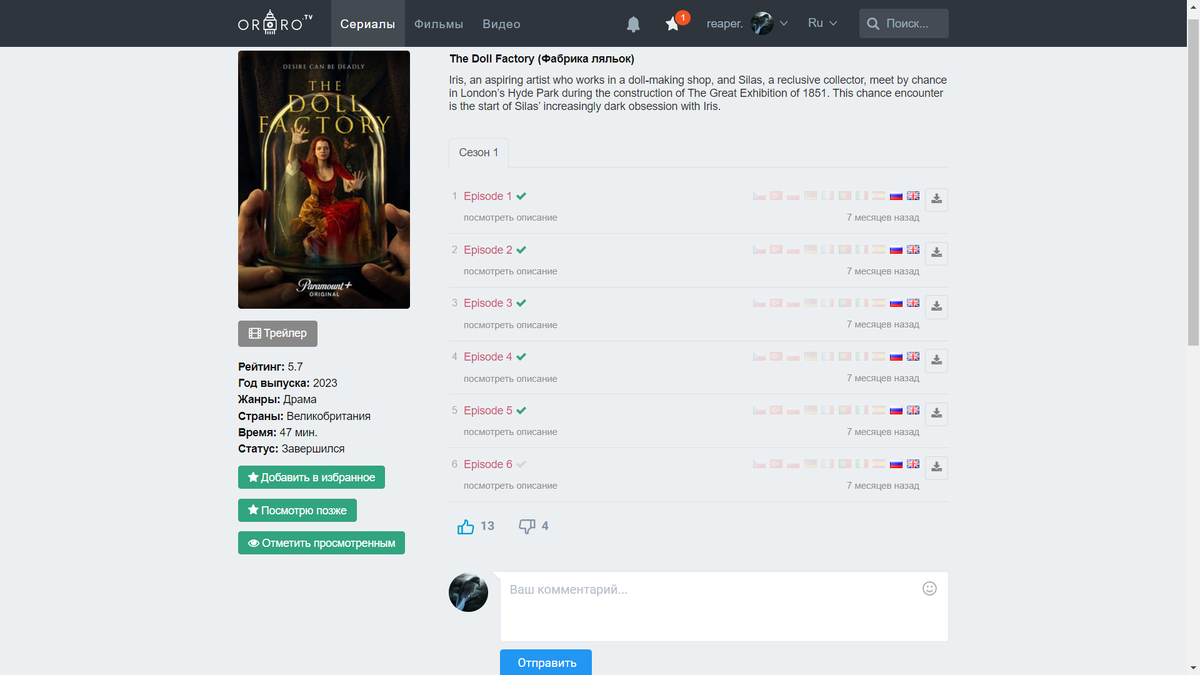Open the Ru language dropdown
The height and width of the screenshot is (675, 1200).
[x=822, y=23]
